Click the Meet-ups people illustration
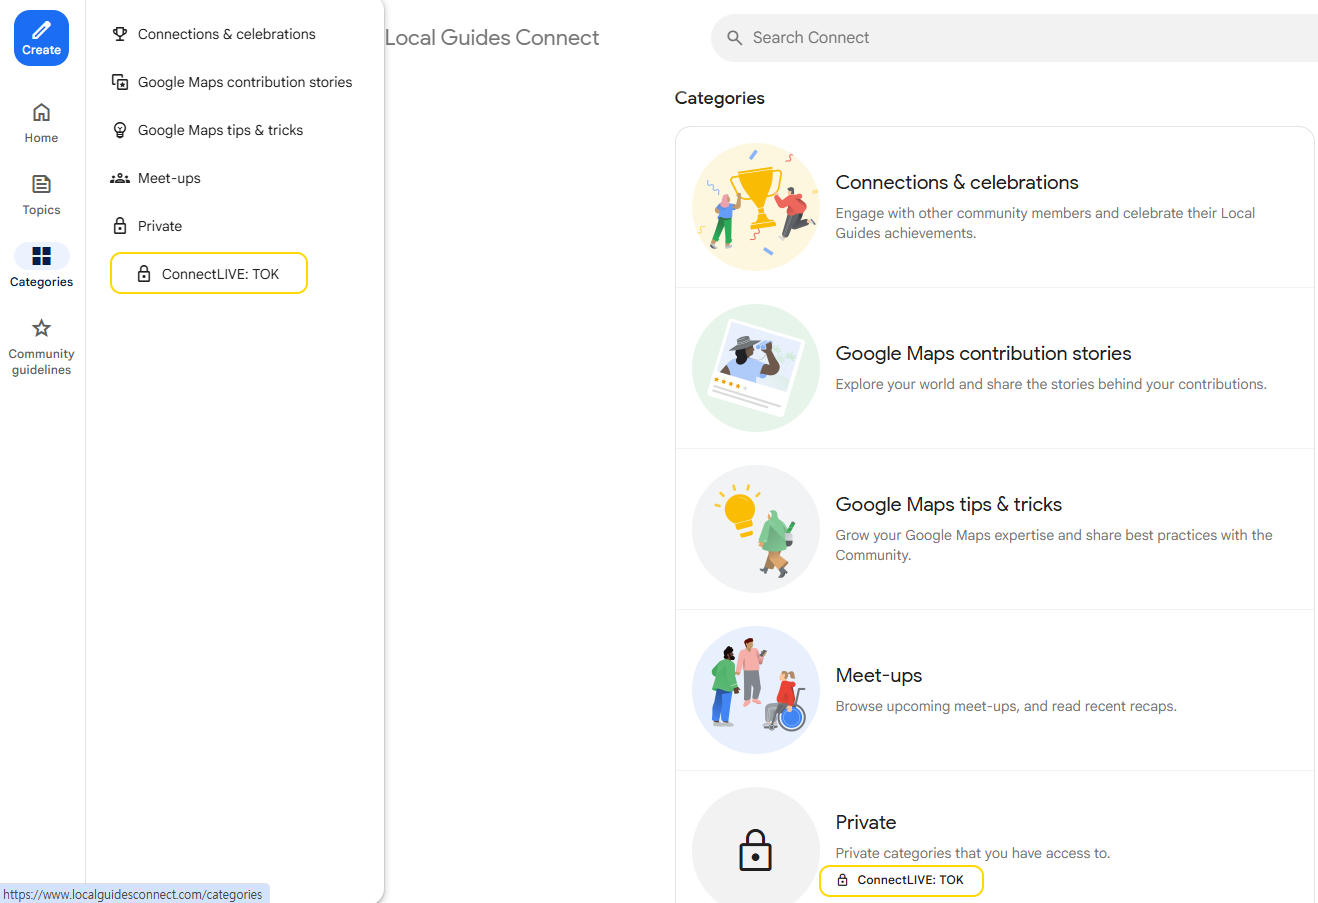1318x903 pixels. 756,690
